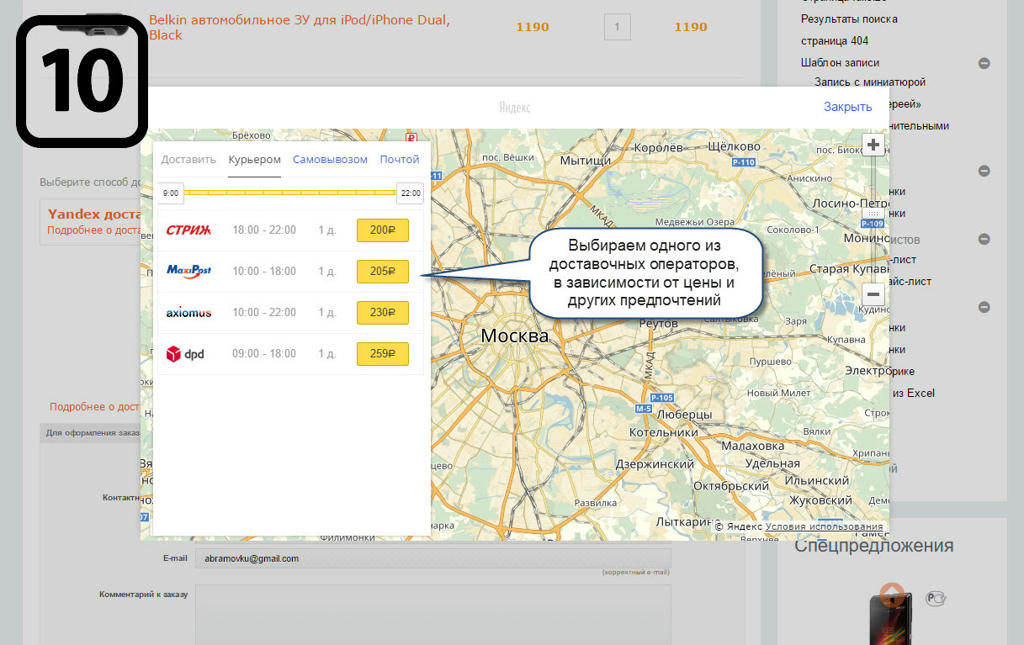Click the E-mail input field

pyautogui.click(x=434, y=559)
